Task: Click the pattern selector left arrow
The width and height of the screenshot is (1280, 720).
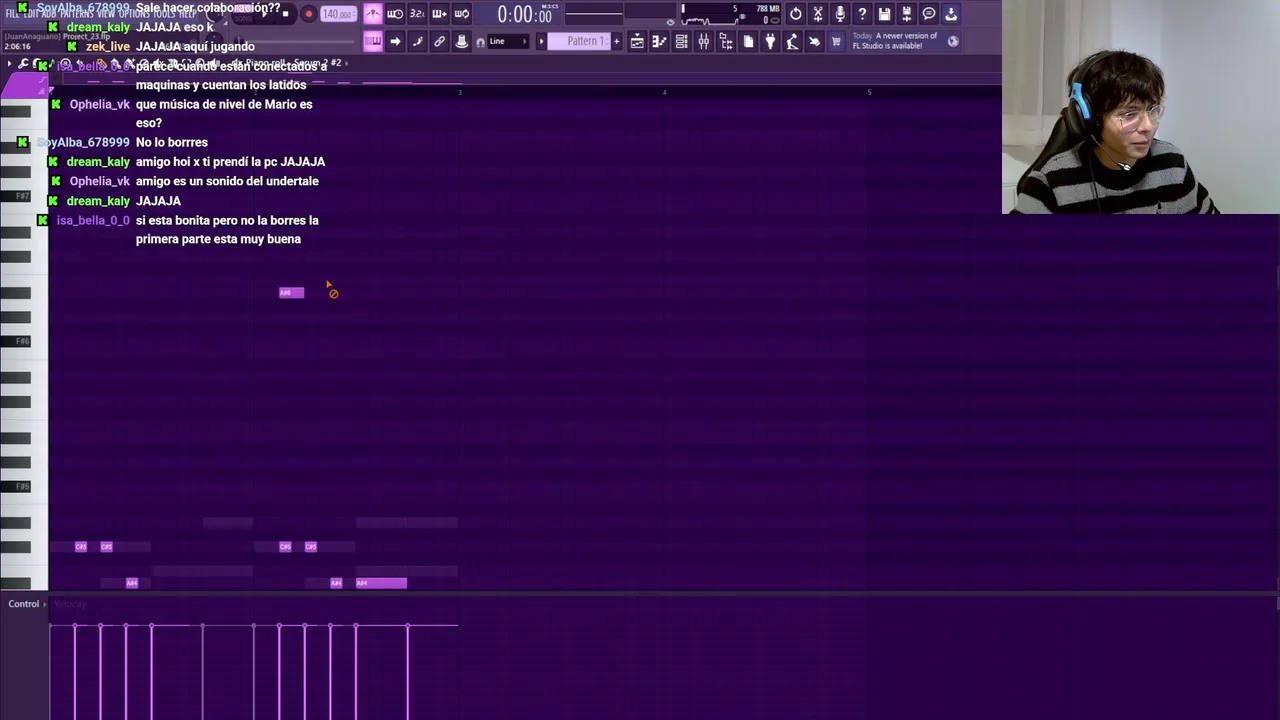Action: 541,41
